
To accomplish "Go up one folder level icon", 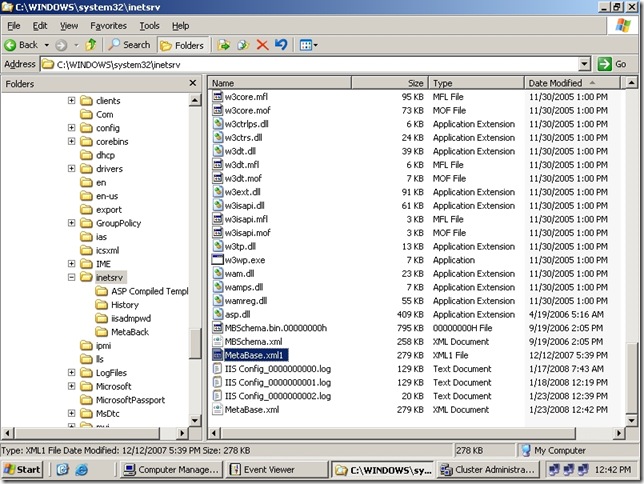I will pos(91,44).
